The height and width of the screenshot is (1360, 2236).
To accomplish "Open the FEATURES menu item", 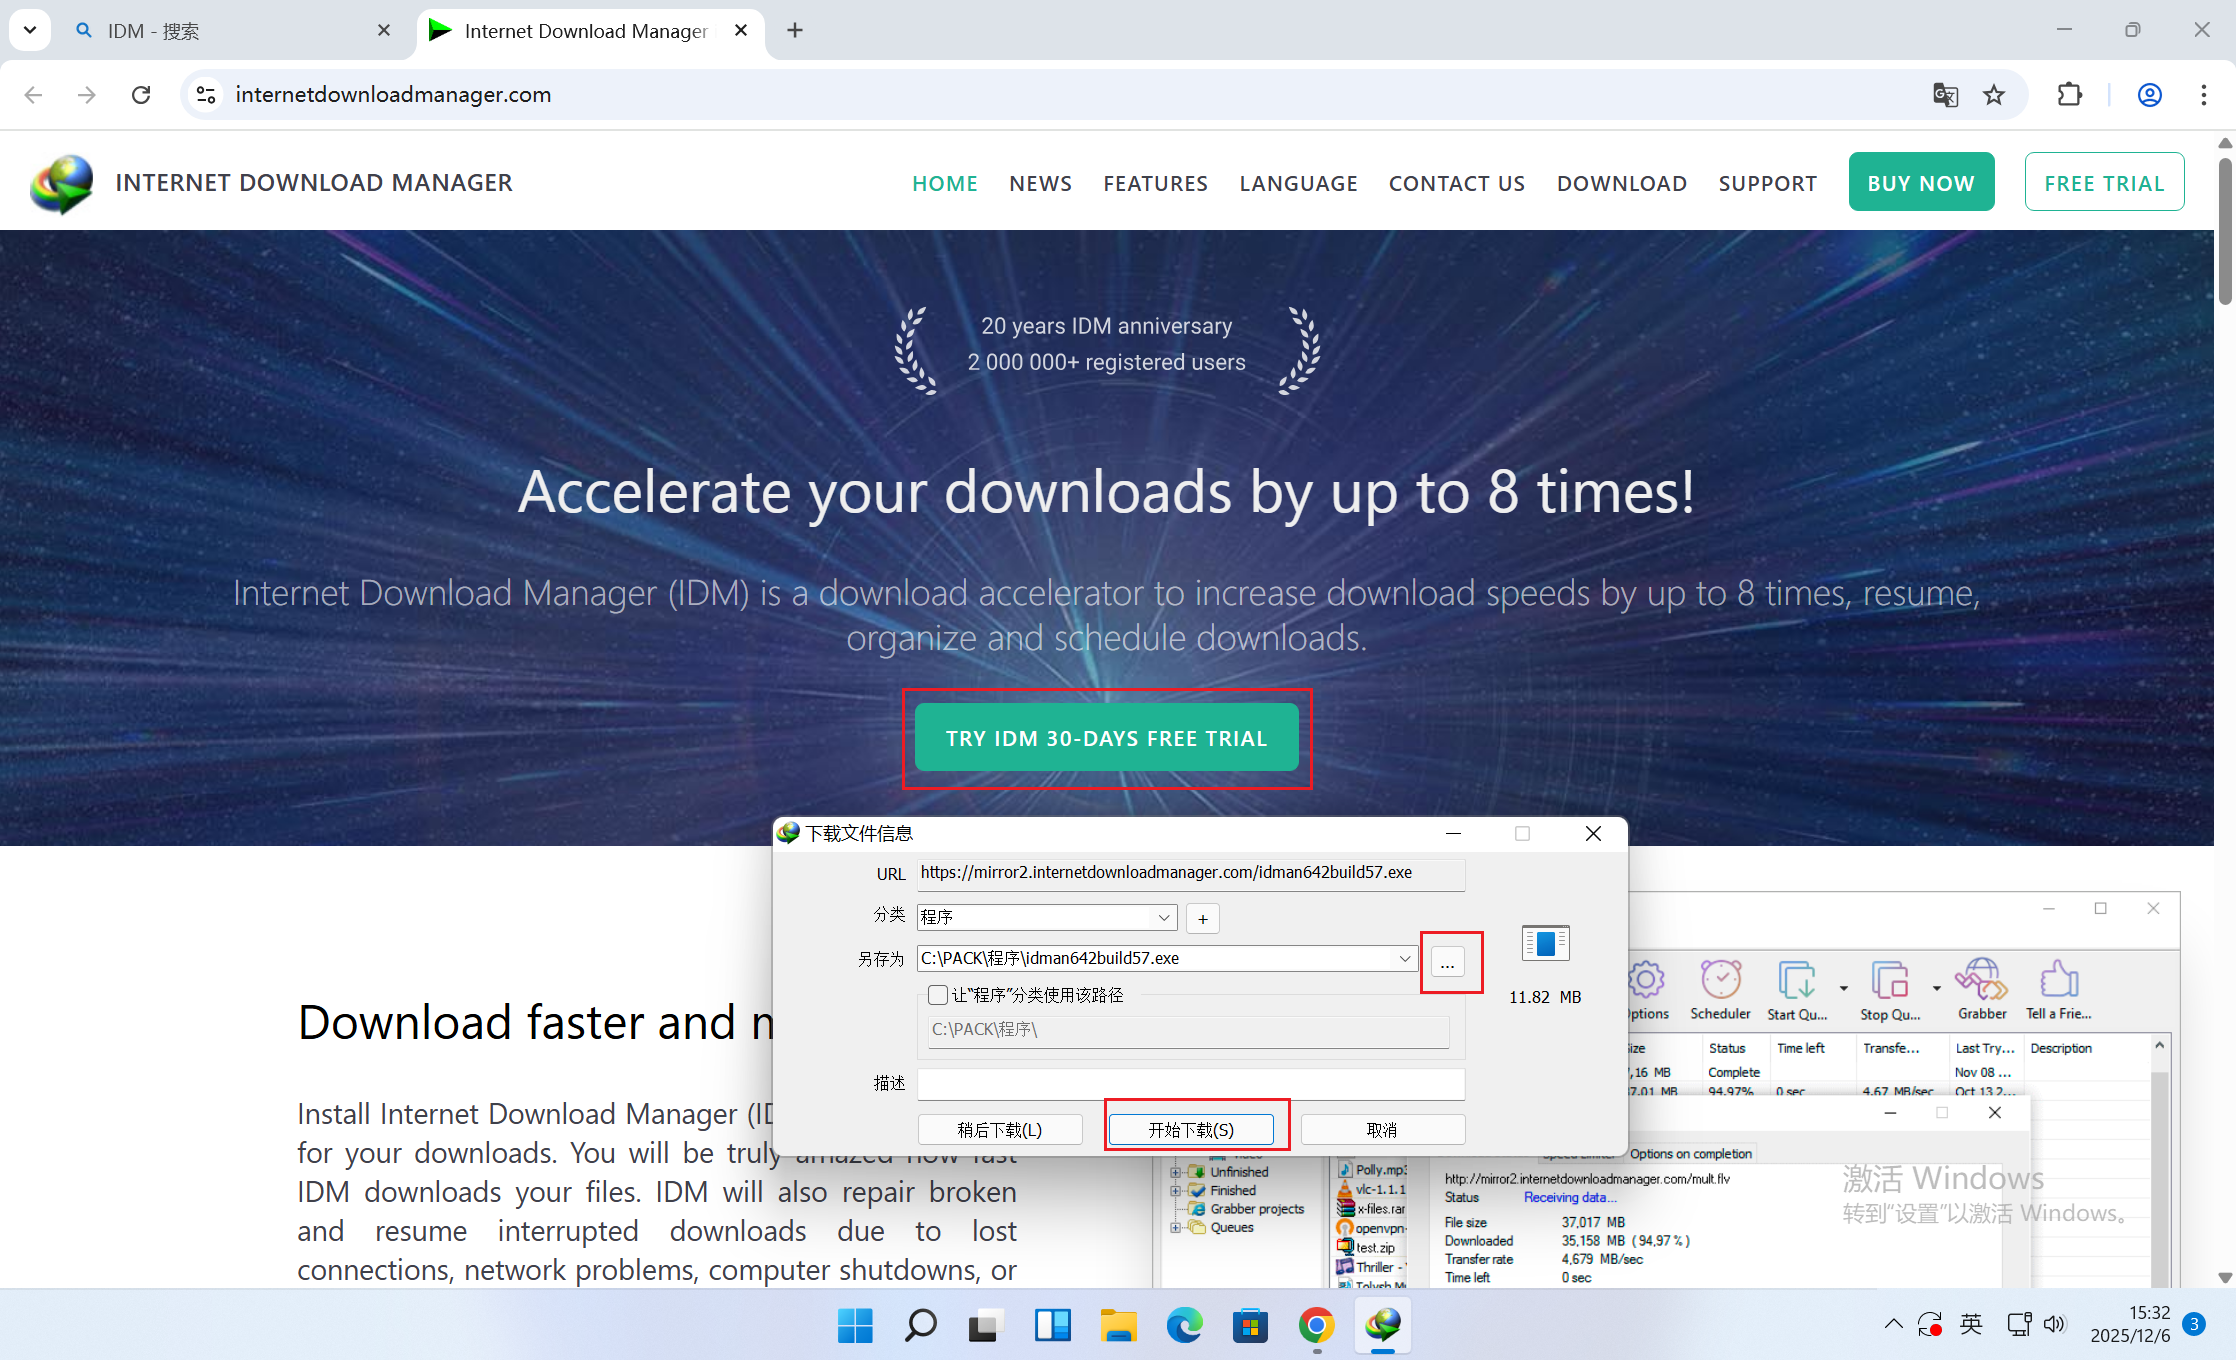I will [1155, 183].
